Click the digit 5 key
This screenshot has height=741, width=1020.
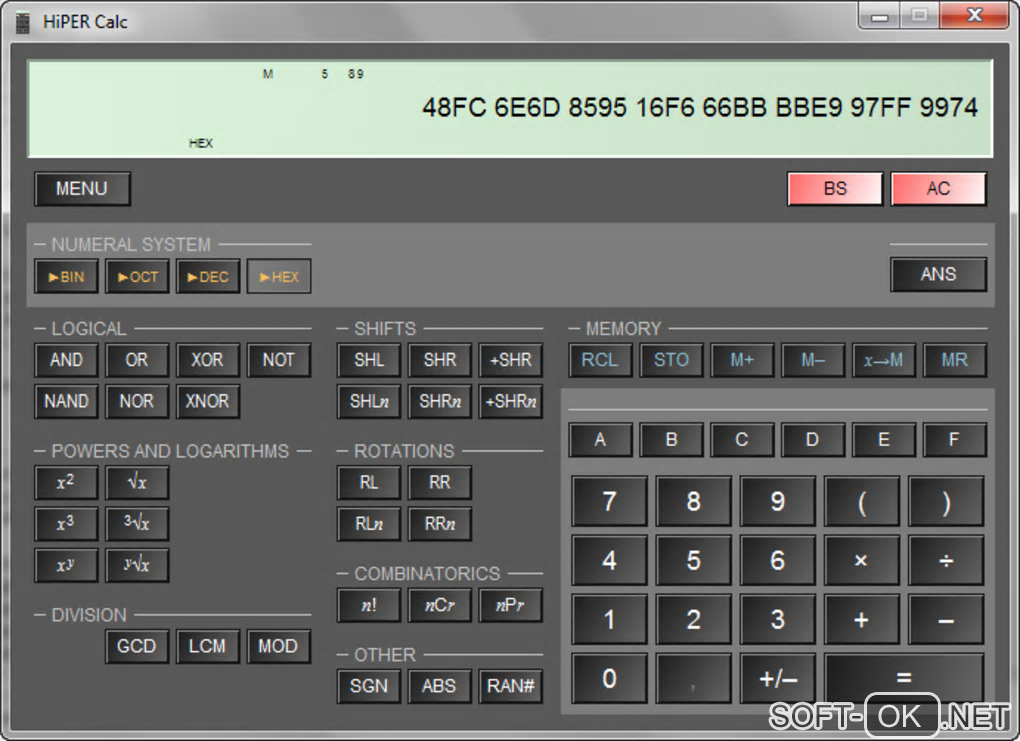(x=693, y=560)
